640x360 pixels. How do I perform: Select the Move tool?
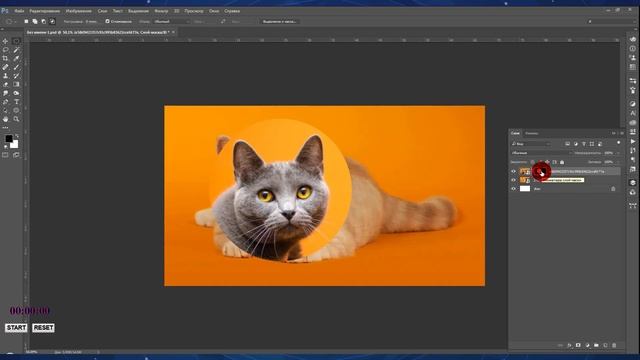[5, 41]
